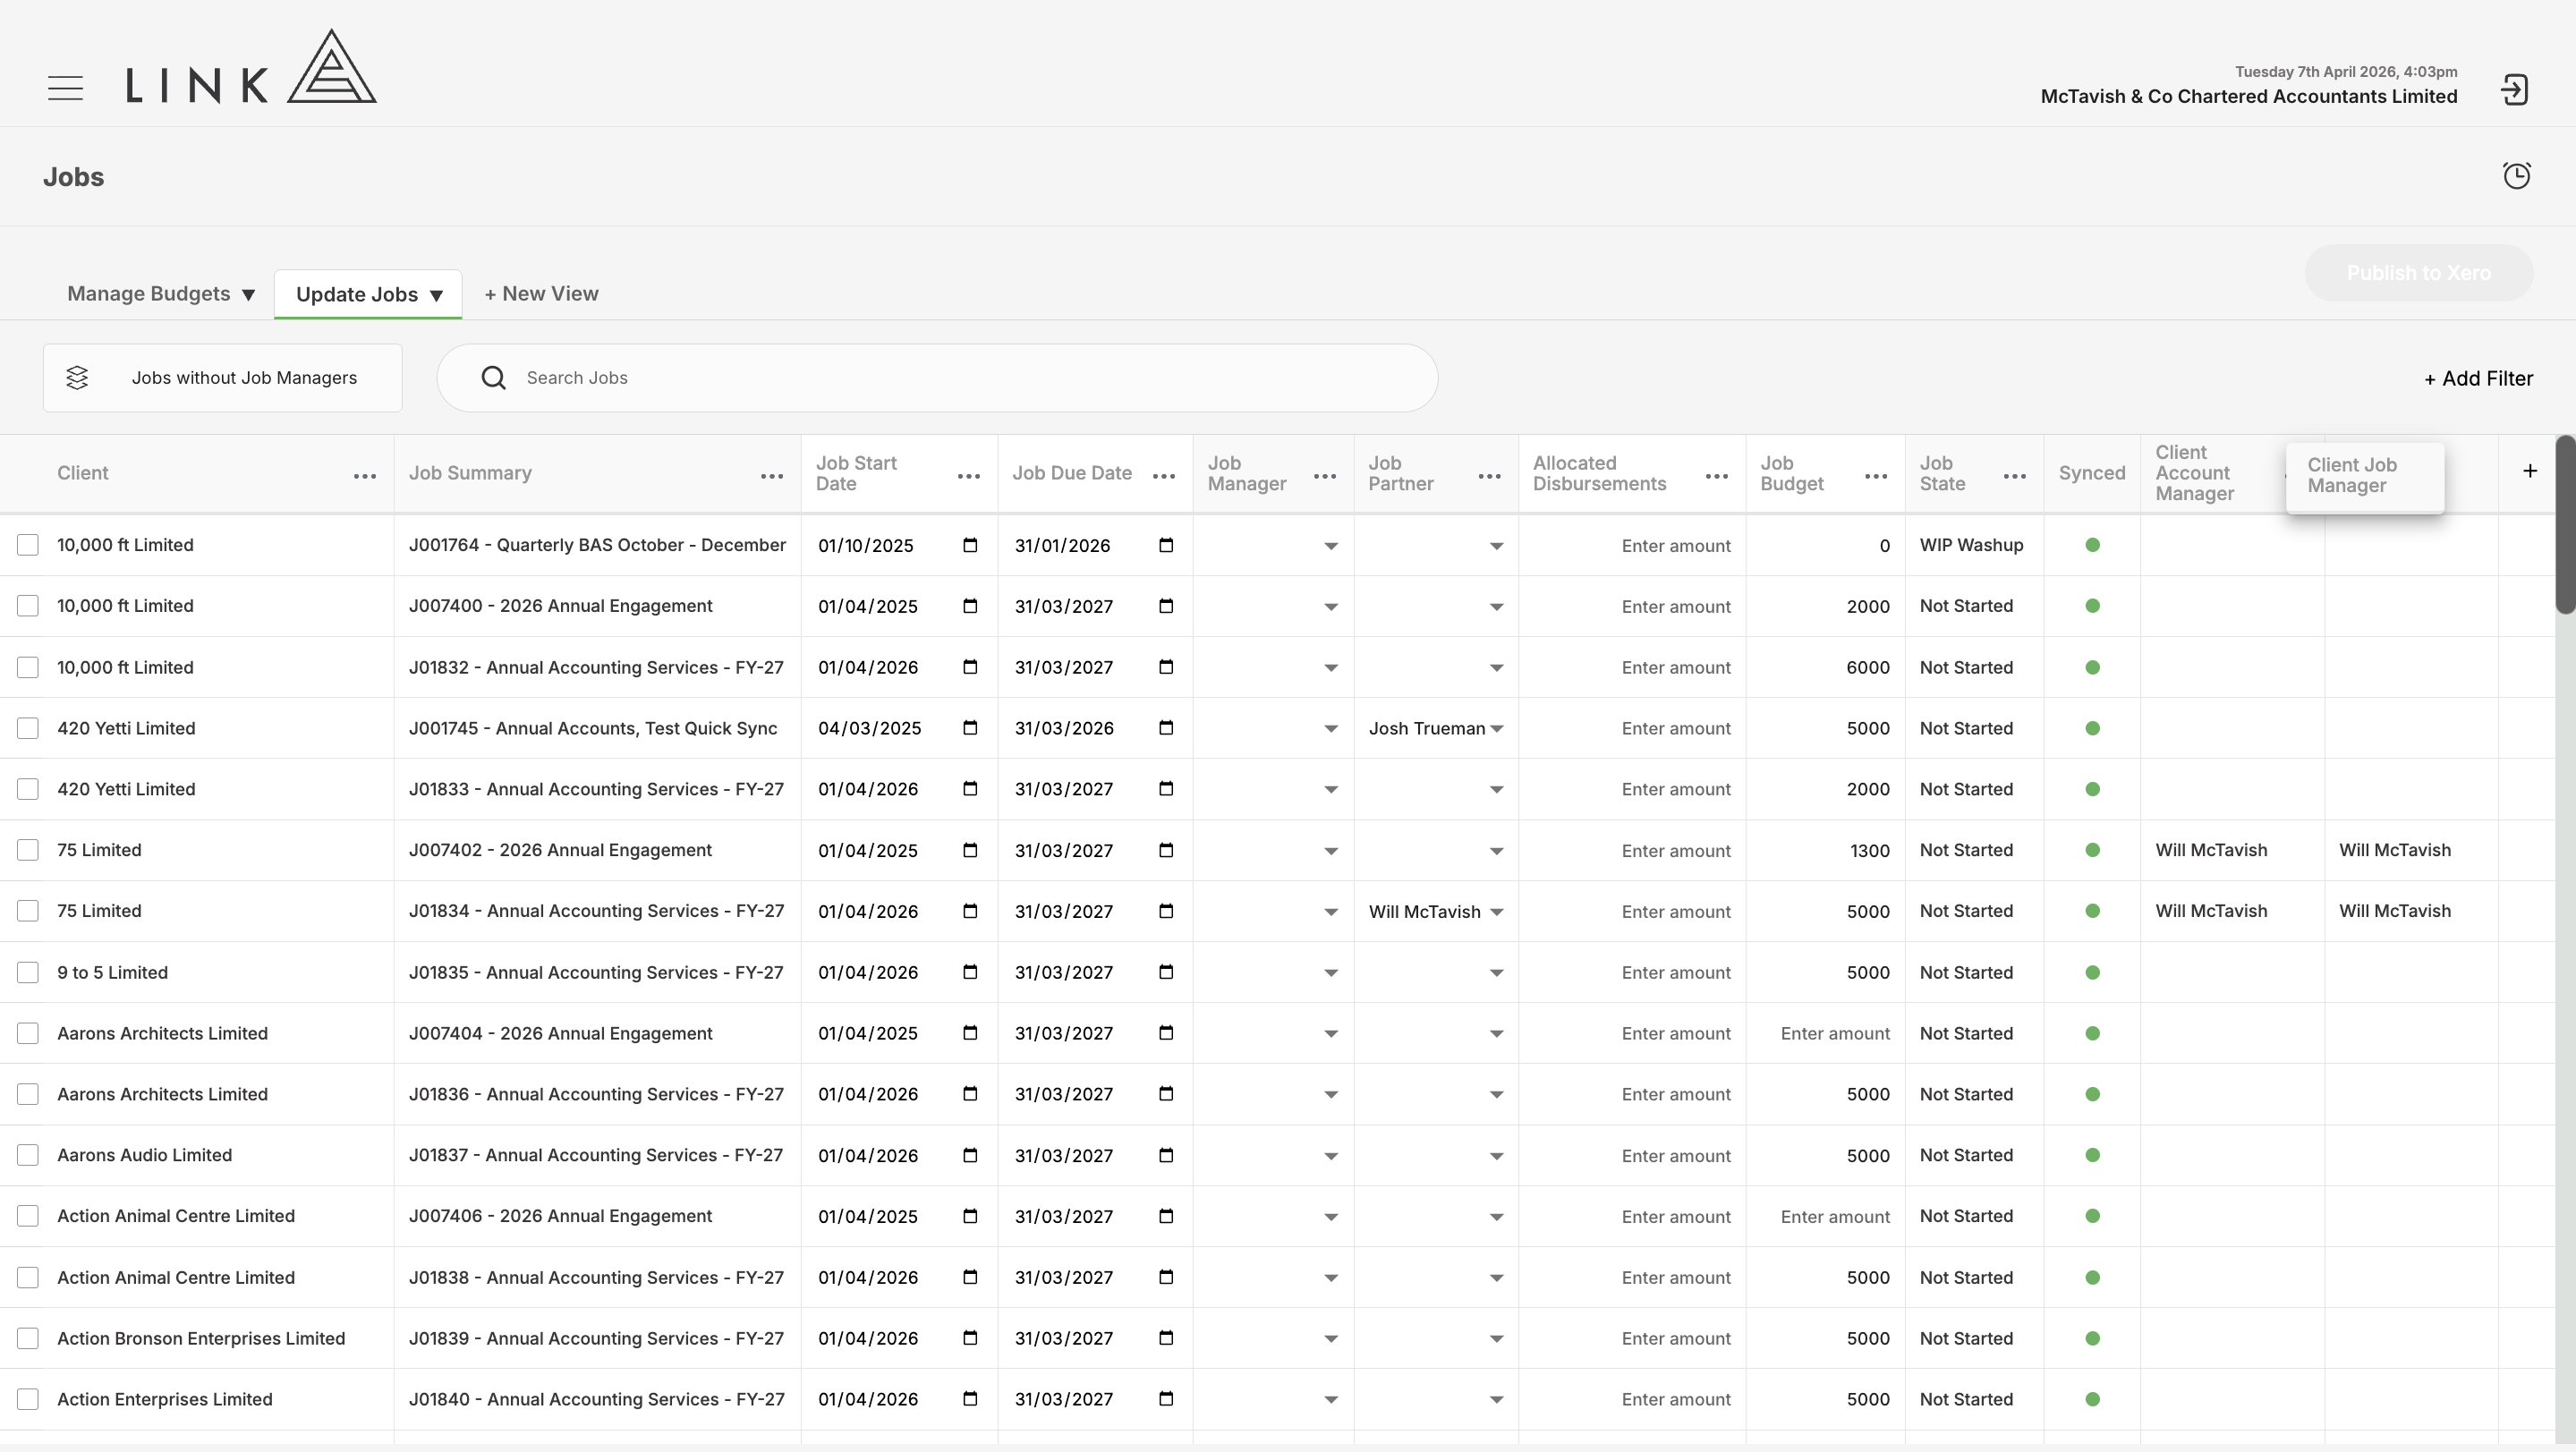Click Publish to Xero button
The image size is (2576, 1452).
pyautogui.click(x=2418, y=273)
